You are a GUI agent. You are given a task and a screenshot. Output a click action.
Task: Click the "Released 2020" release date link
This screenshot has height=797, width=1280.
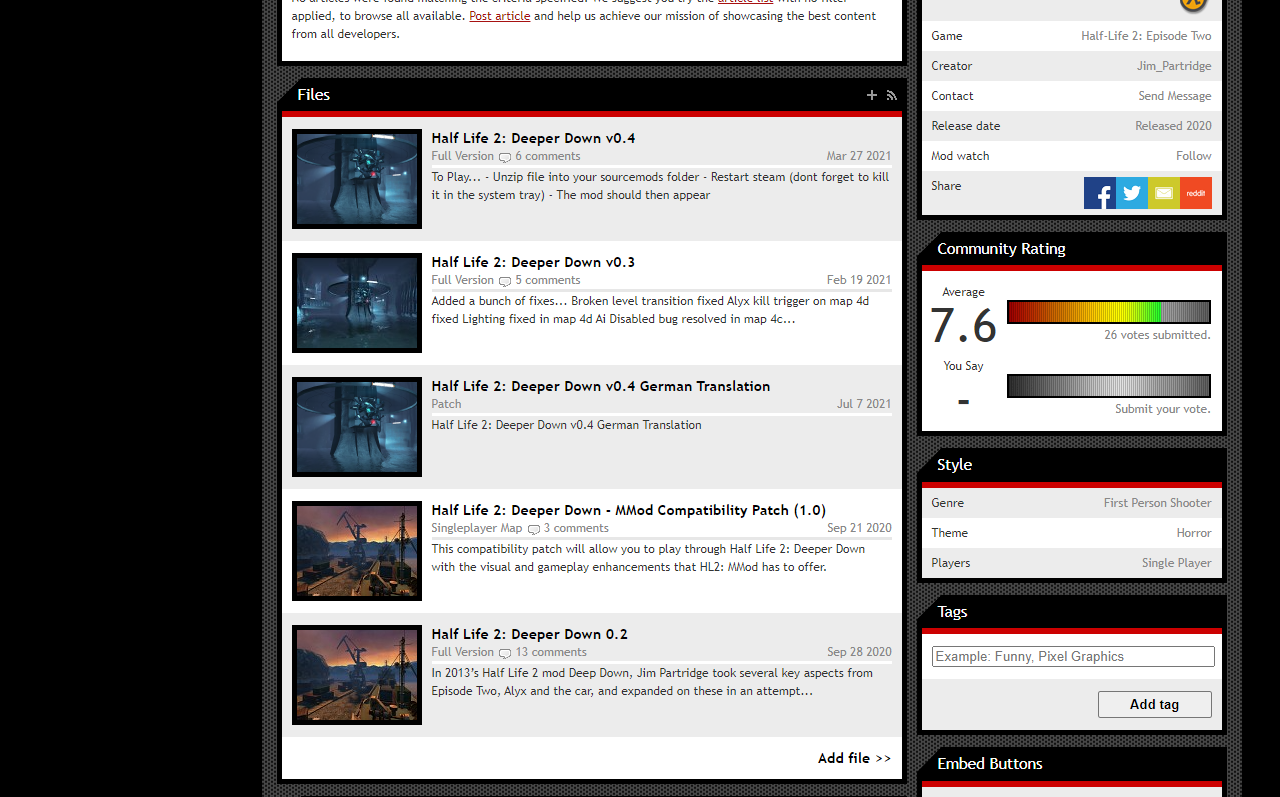tap(1173, 126)
